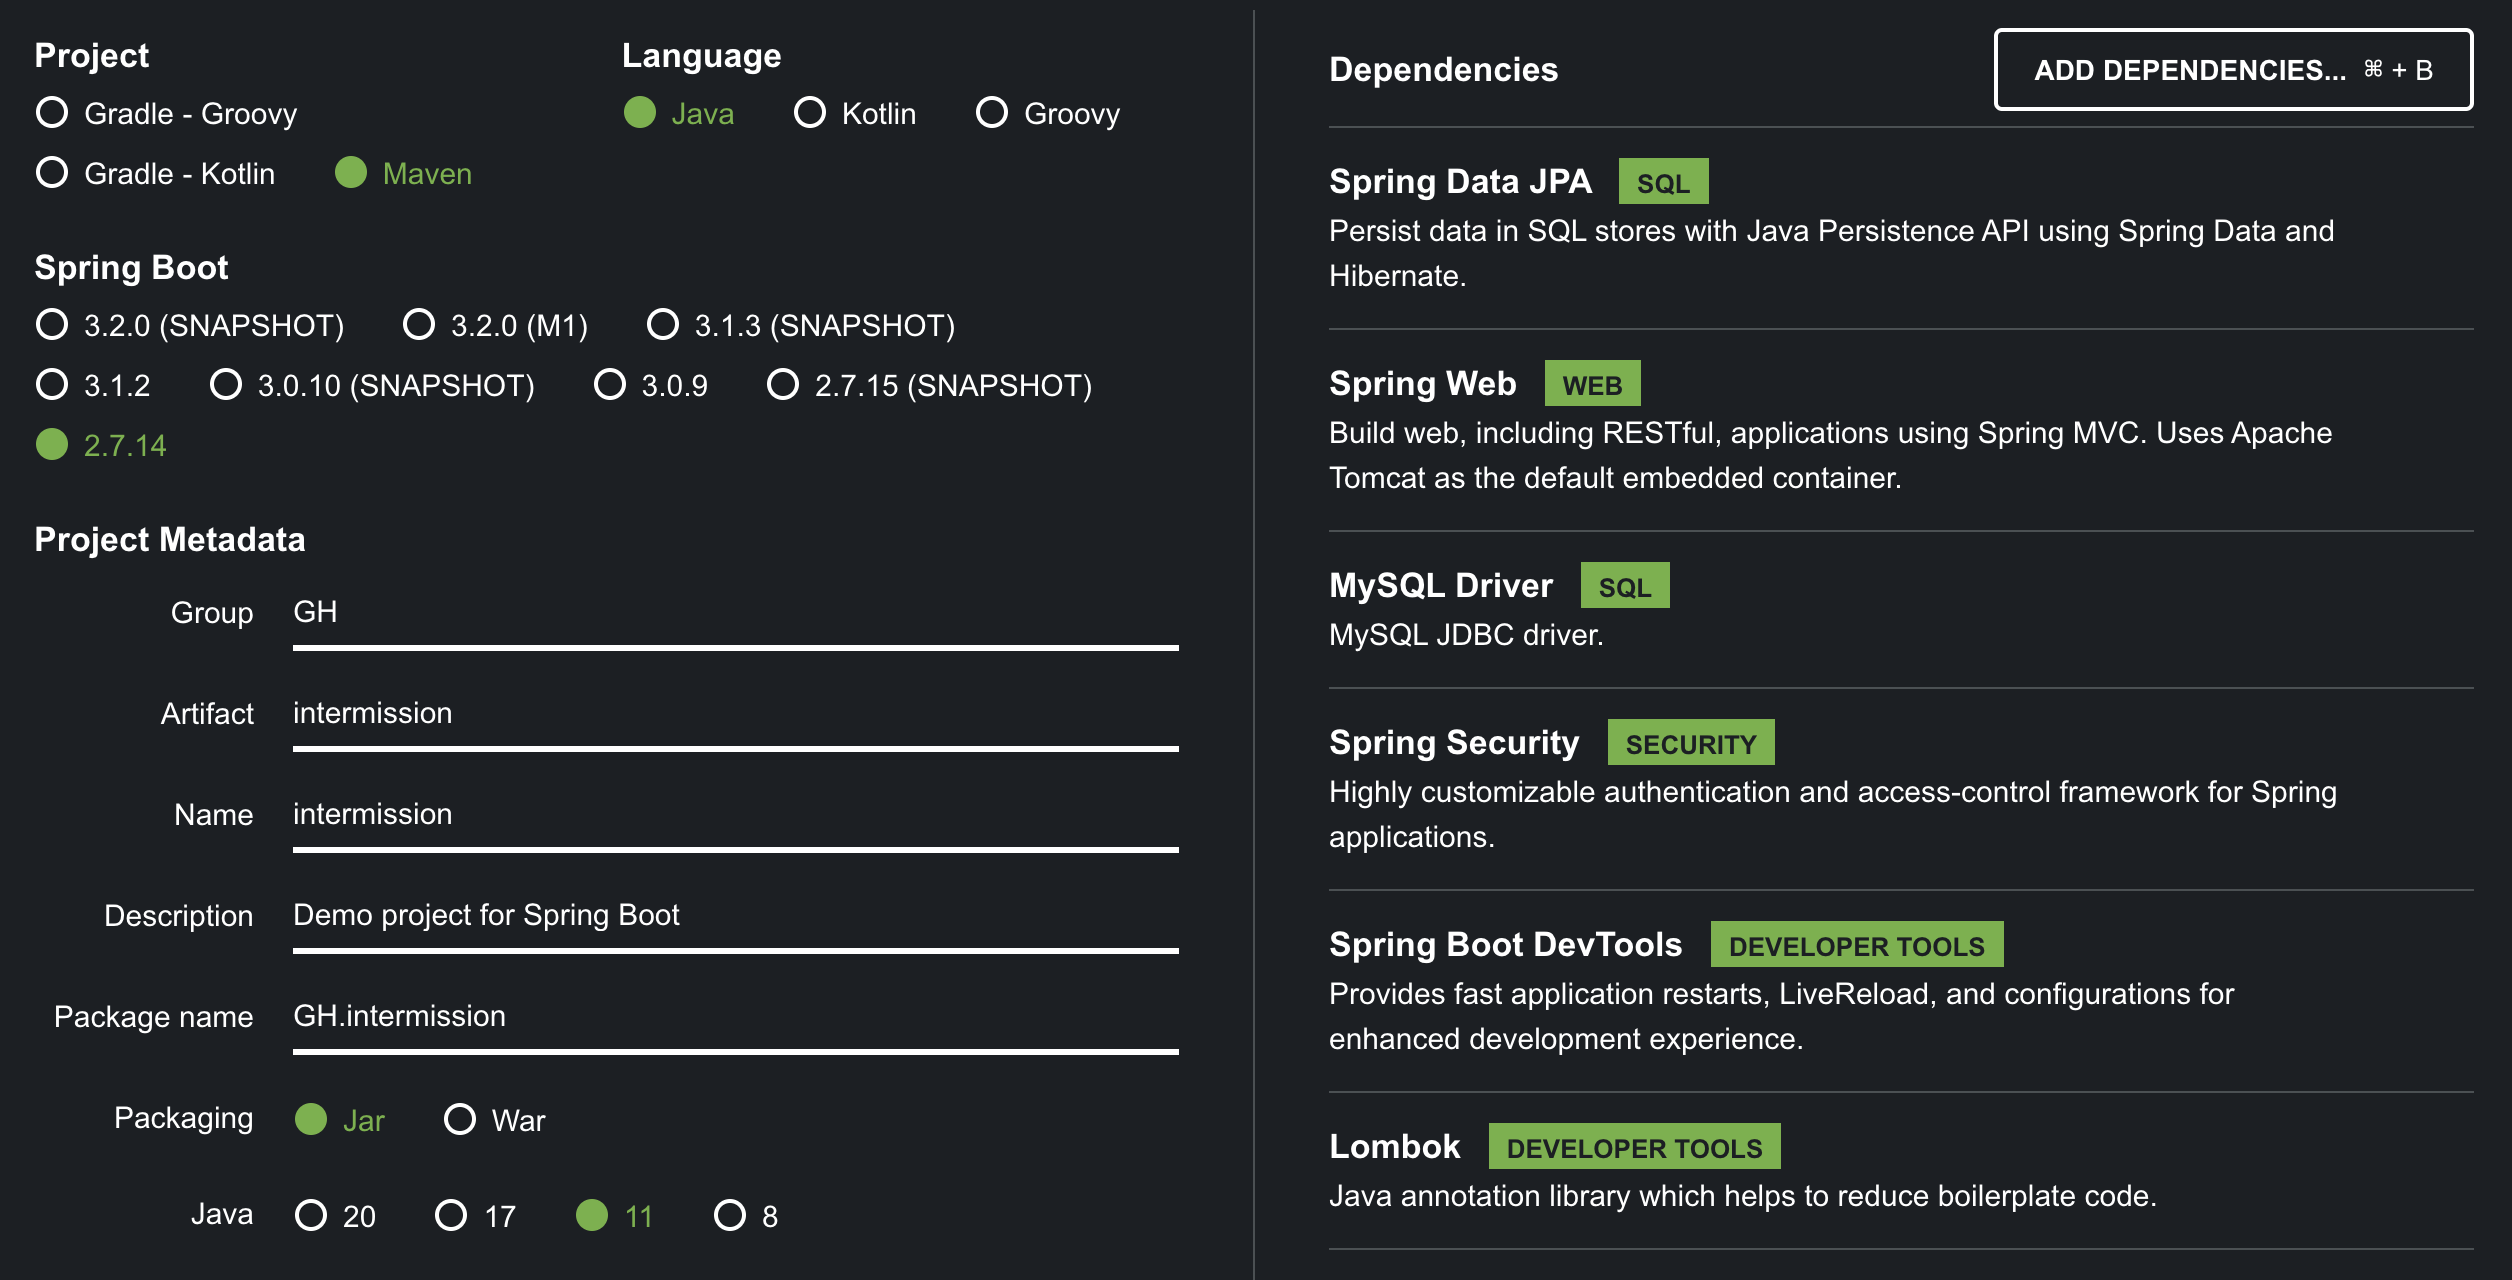The width and height of the screenshot is (2512, 1280).
Task: Edit the Package name field
Action: pos(735,1017)
